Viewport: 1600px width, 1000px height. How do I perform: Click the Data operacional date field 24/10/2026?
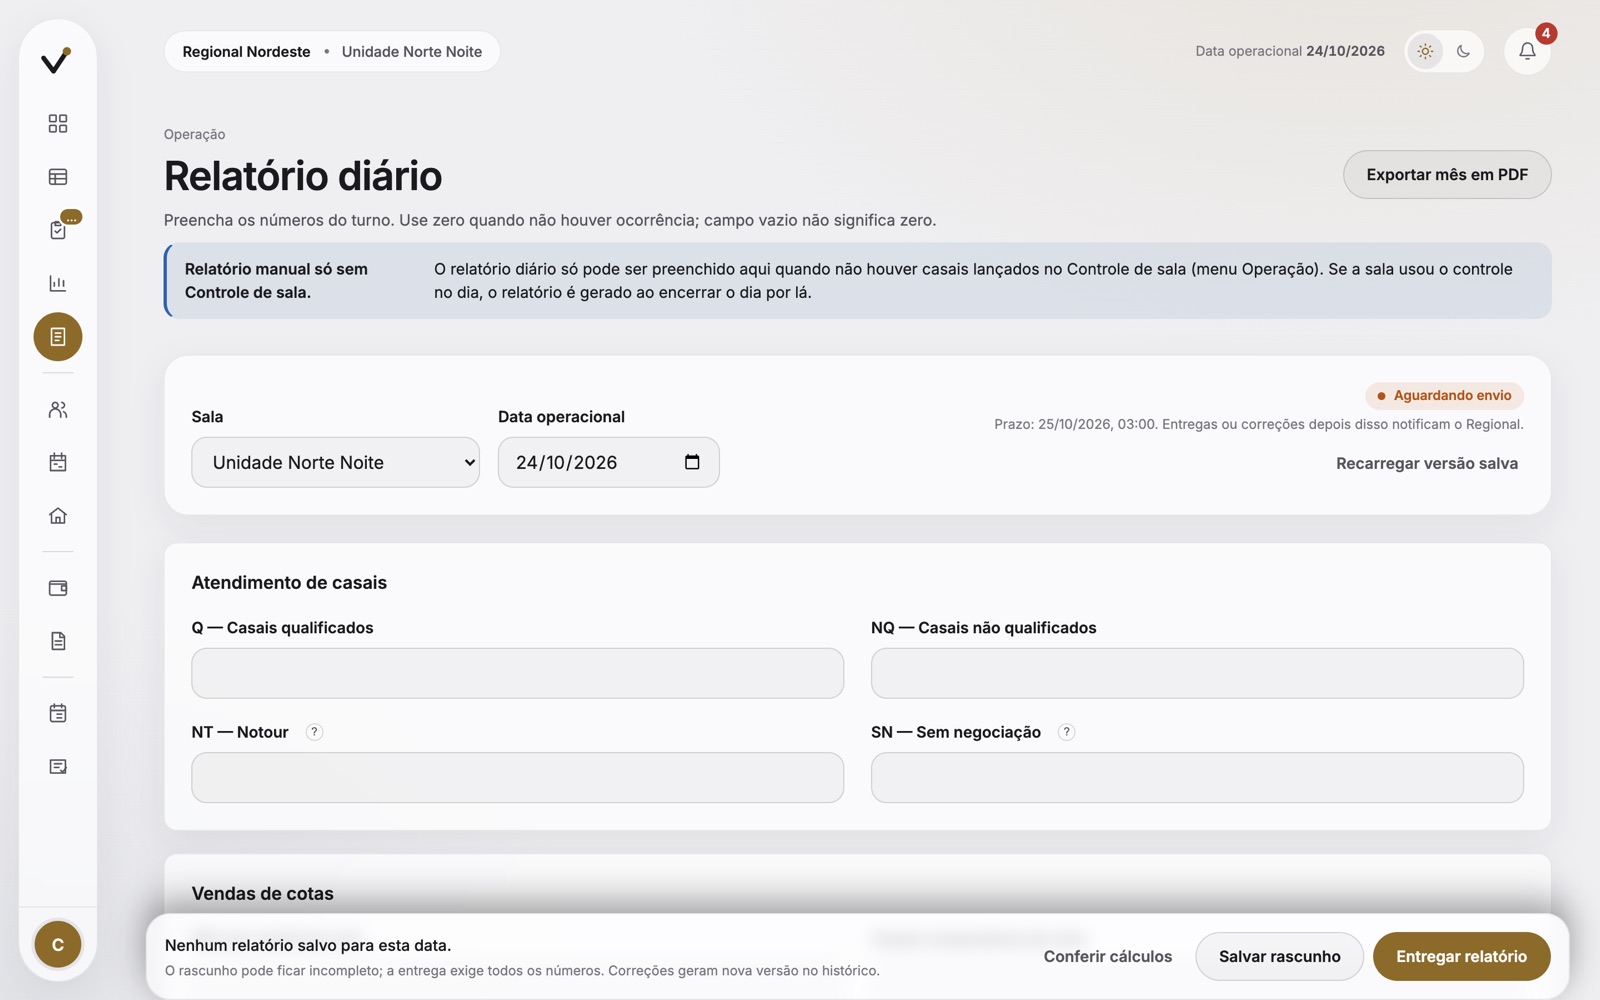tap(609, 462)
